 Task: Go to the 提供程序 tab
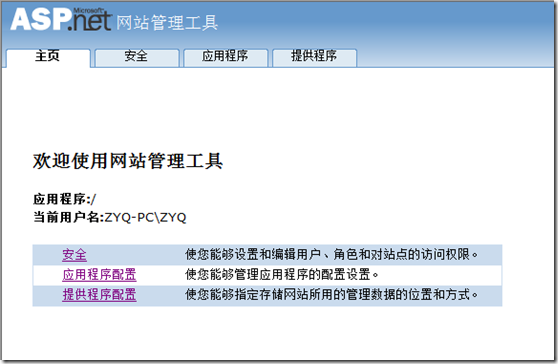[314, 58]
